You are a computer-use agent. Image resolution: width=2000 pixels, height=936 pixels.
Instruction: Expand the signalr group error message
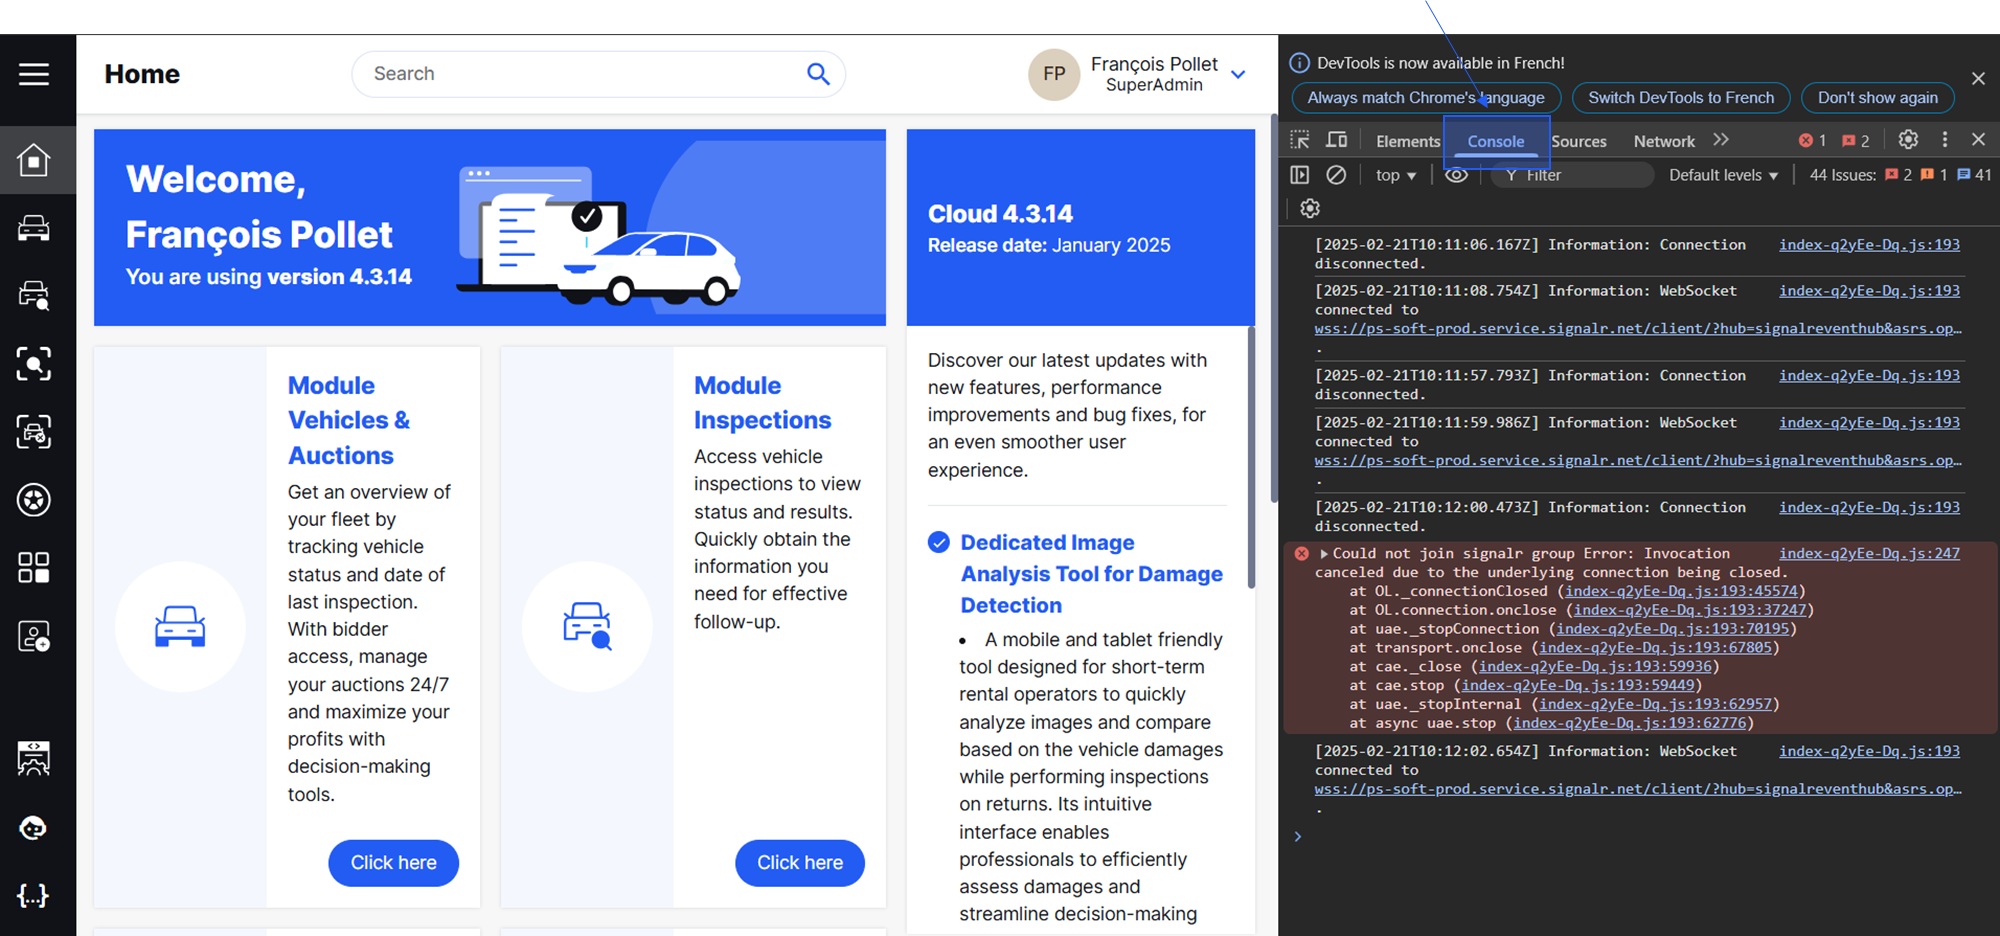click(1324, 554)
